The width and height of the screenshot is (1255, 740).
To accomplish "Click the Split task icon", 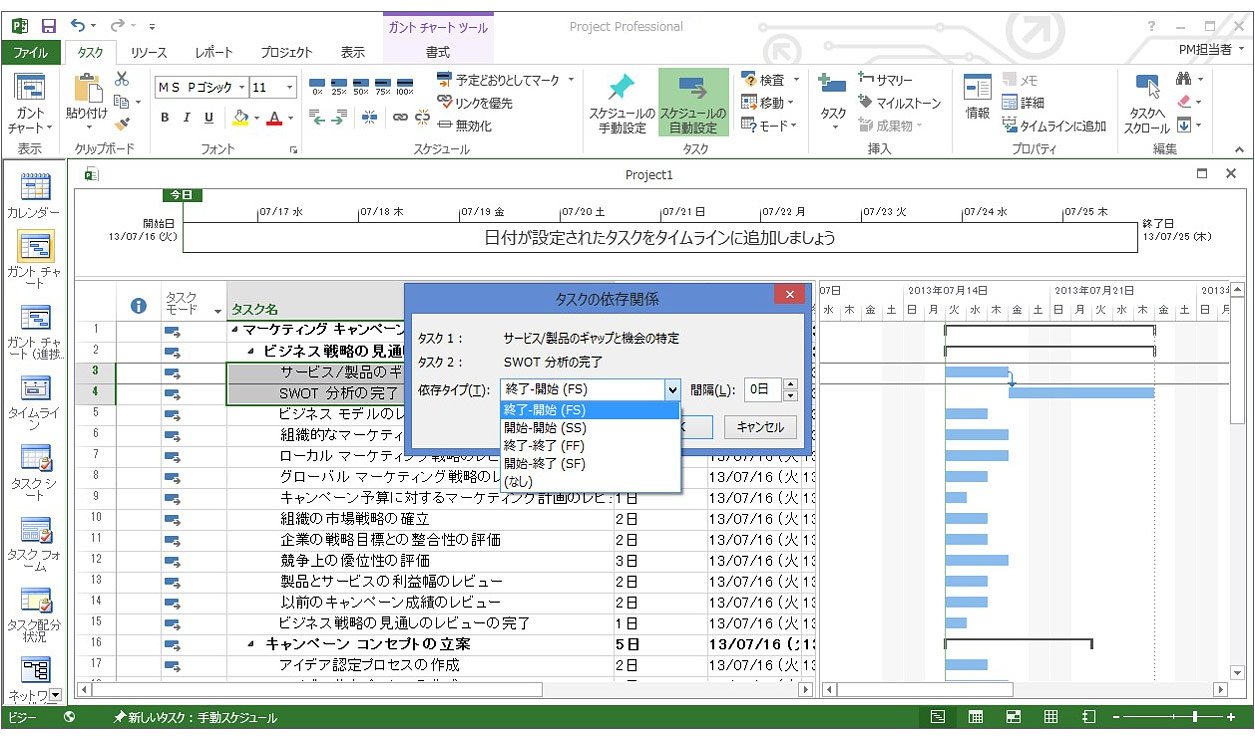I will click(x=369, y=117).
